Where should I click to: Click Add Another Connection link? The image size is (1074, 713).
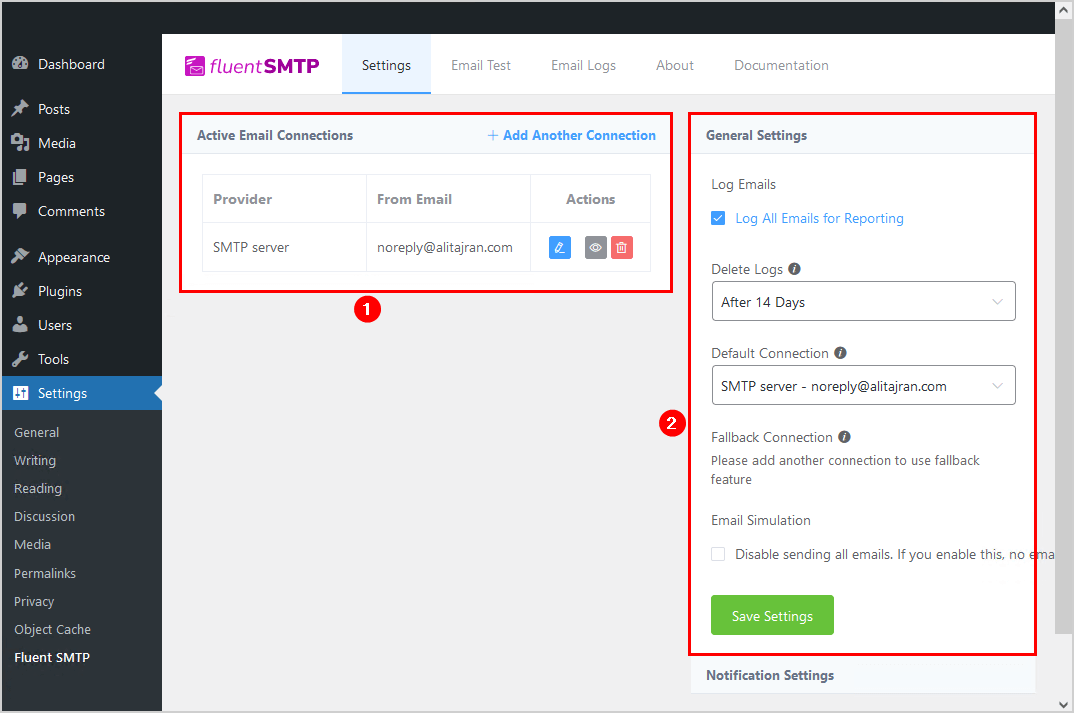(x=571, y=135)
